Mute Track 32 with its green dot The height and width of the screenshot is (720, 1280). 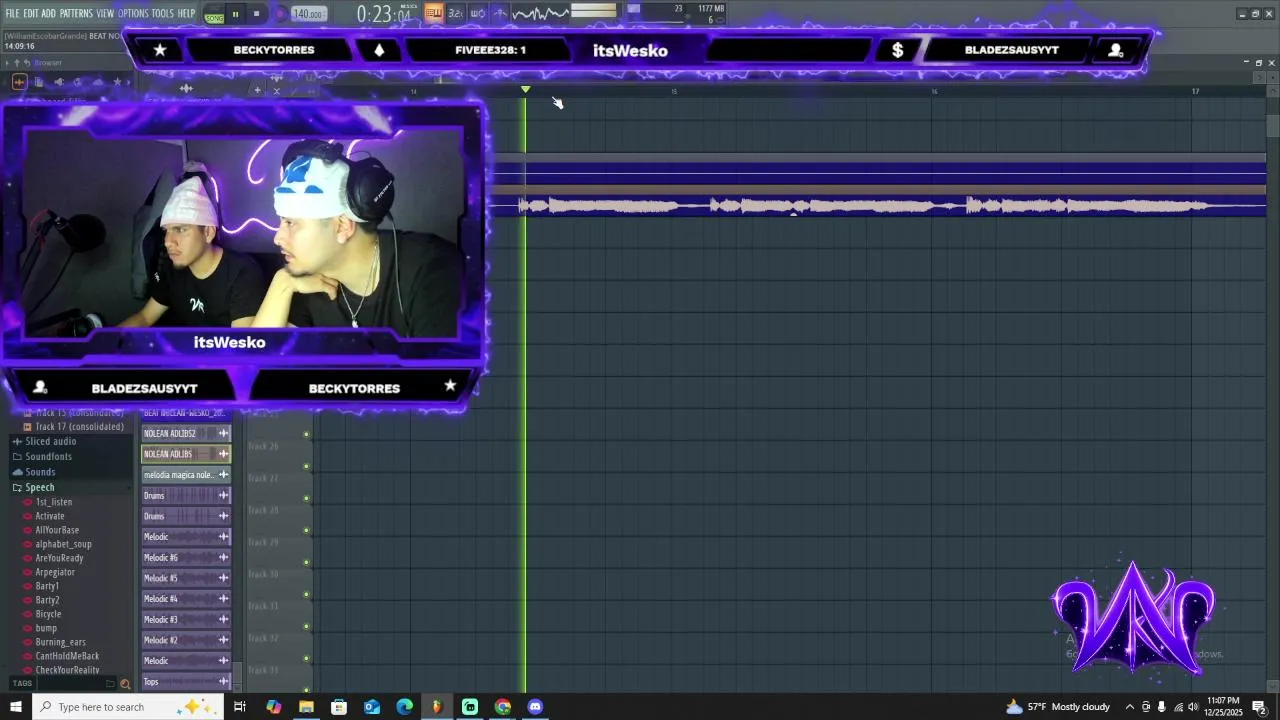(x=306, y=658)
